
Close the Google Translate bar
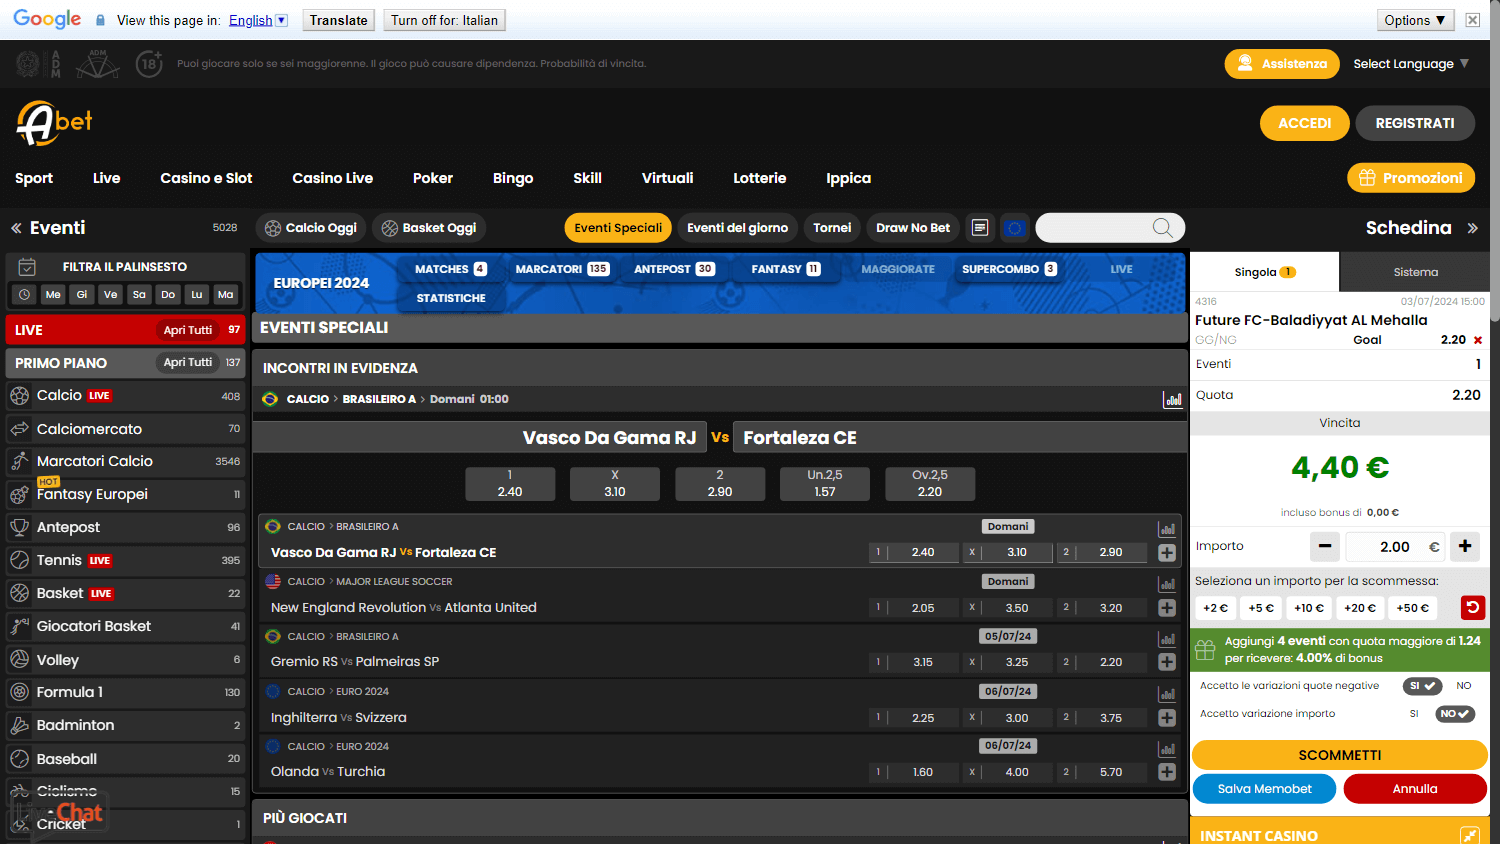click(1473, 20)
